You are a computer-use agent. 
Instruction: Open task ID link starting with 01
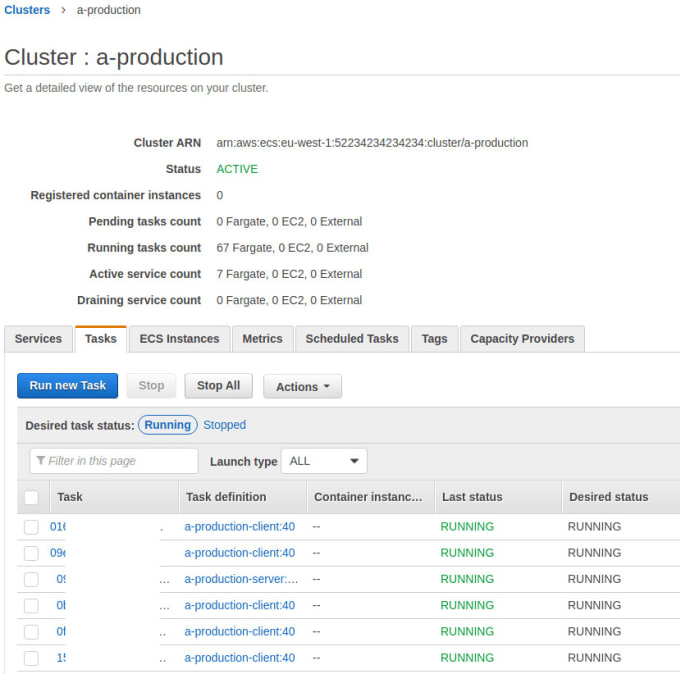[x=58, y=527]
